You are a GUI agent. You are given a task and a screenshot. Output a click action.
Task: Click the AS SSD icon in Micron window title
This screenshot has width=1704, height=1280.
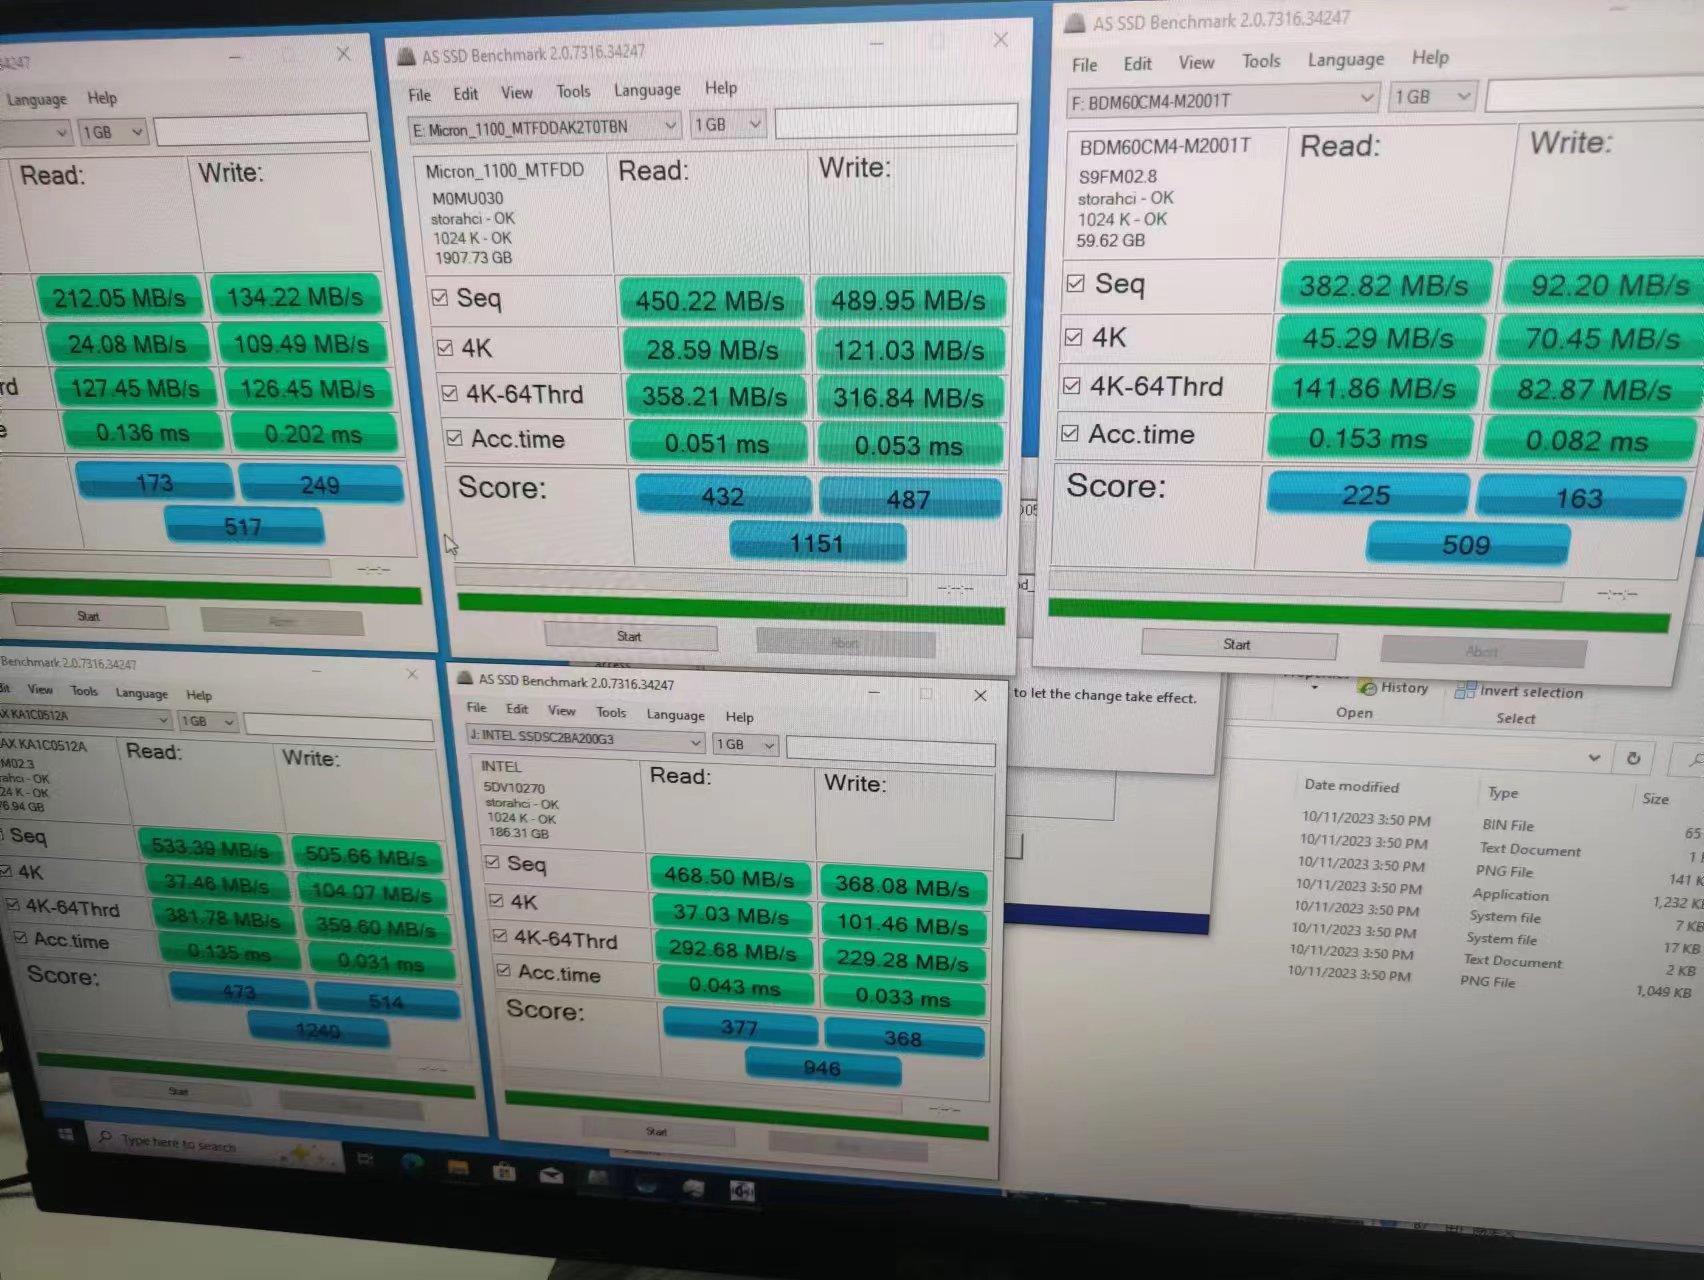[x=407, y=56]
